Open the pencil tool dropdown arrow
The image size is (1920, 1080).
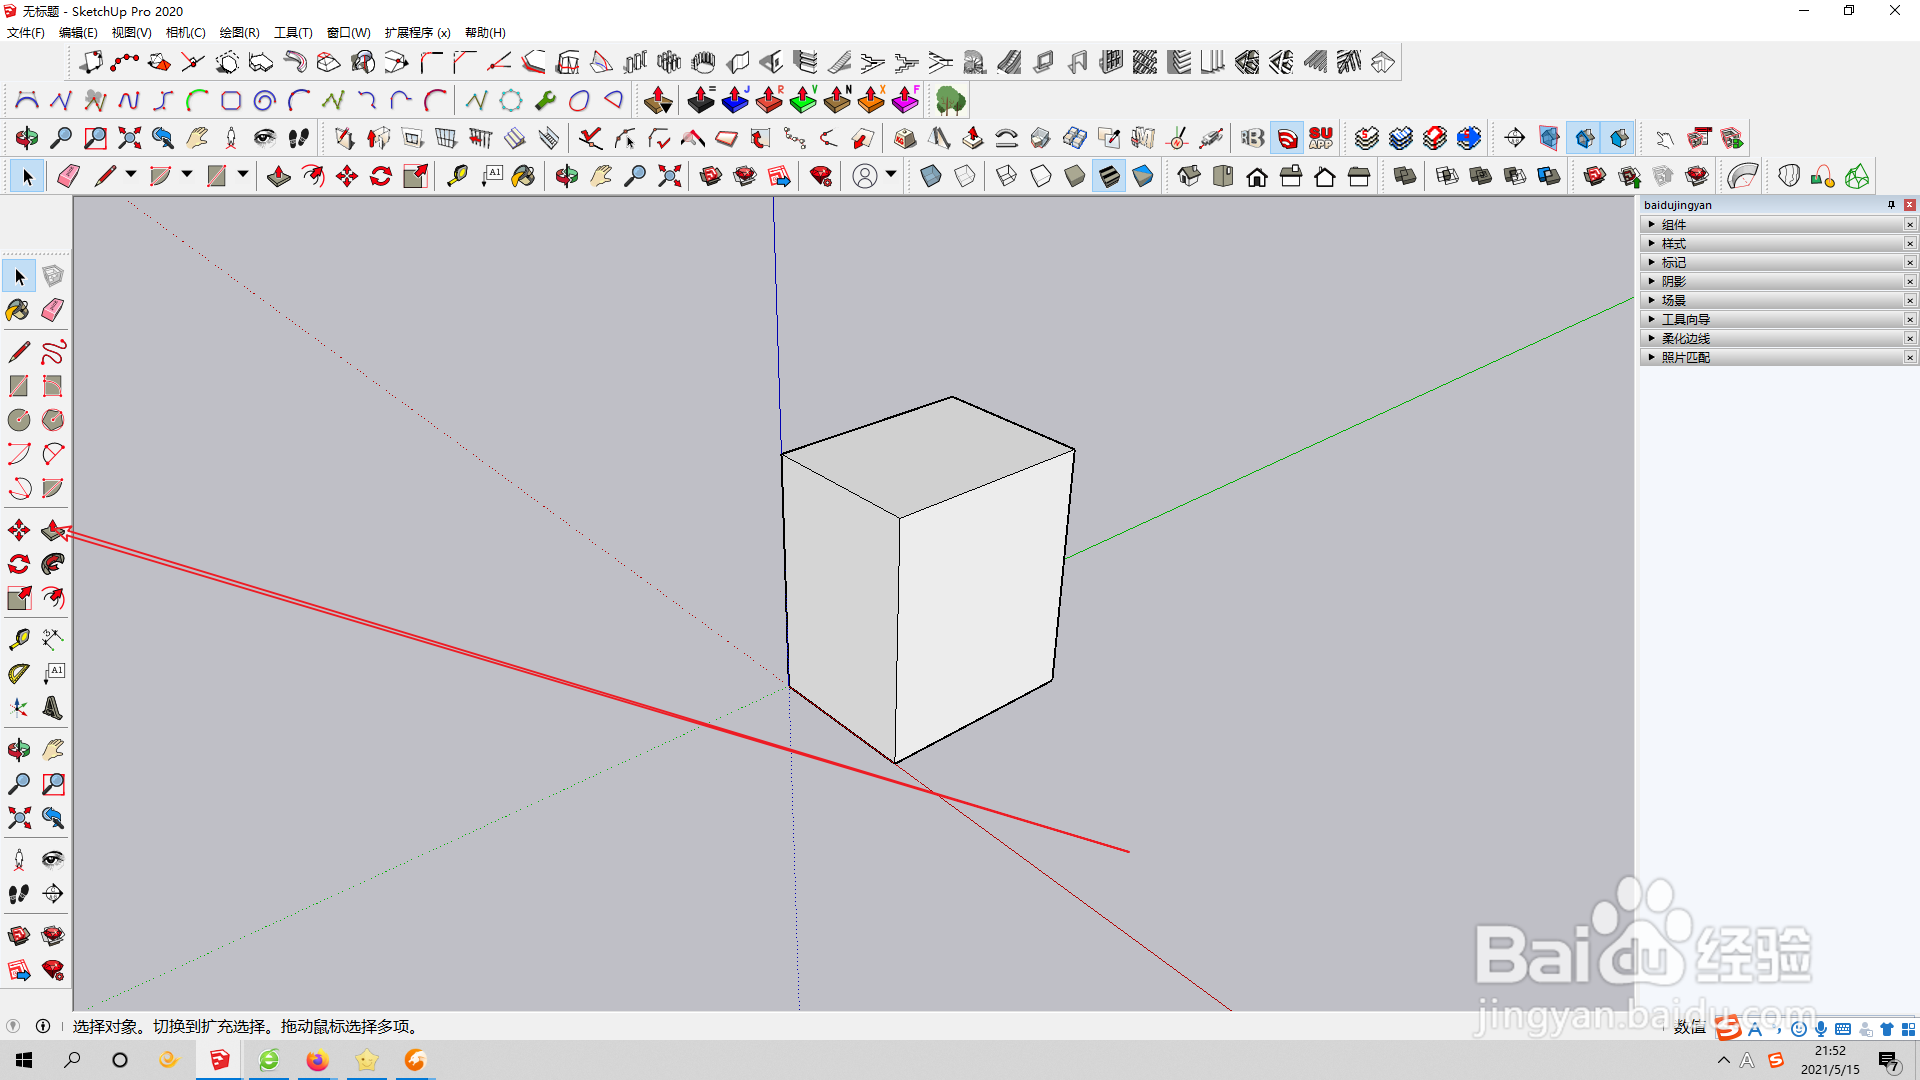point(131,175)
